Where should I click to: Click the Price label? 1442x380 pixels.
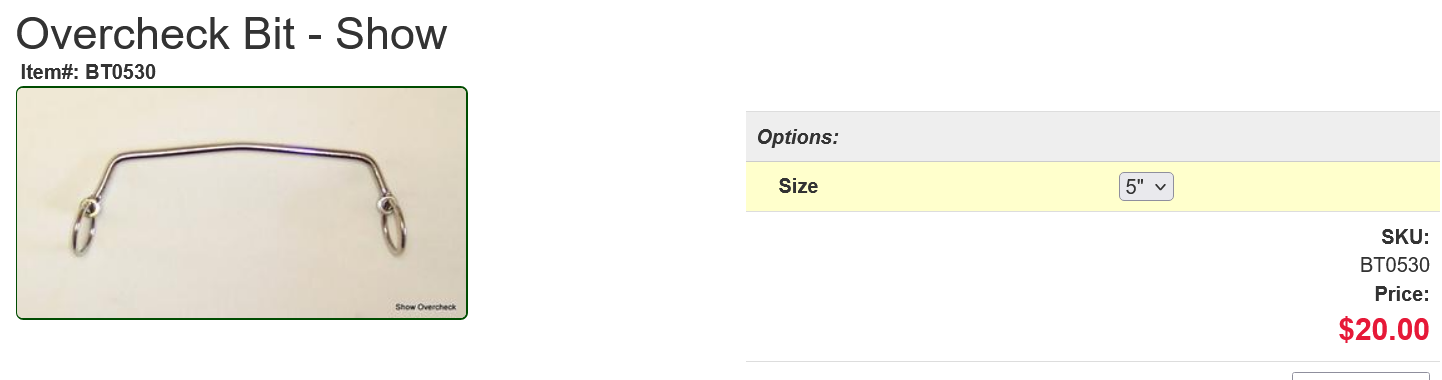[x=1402, y=294]
